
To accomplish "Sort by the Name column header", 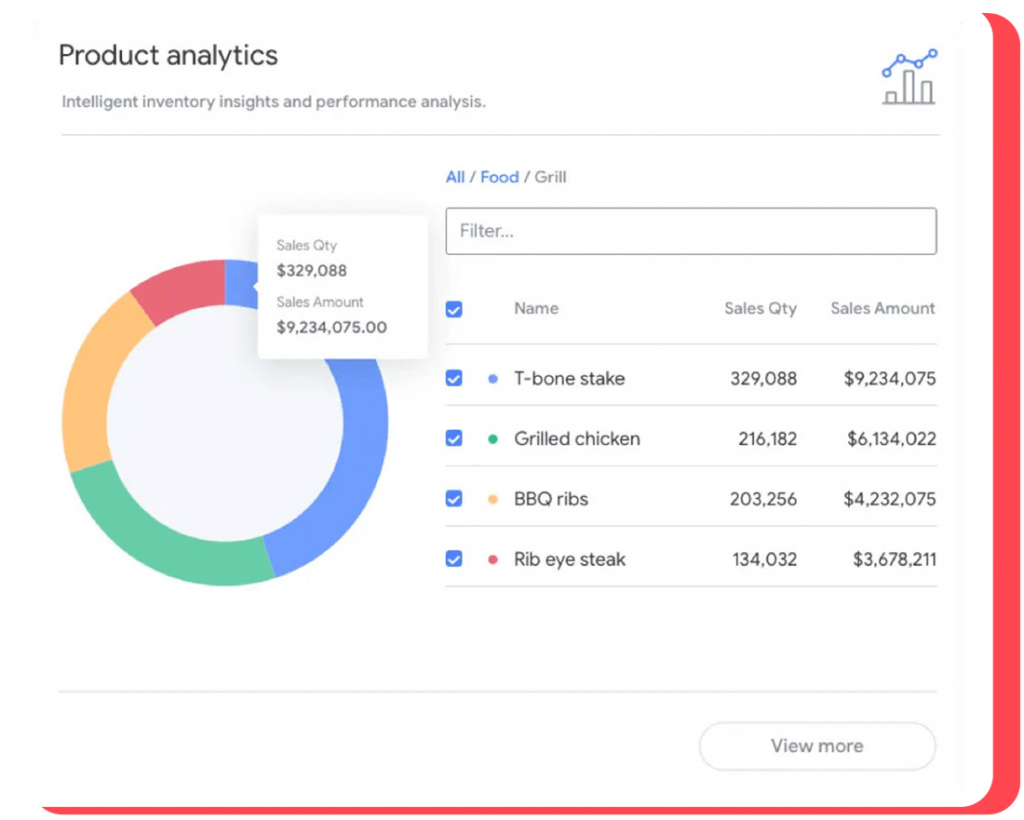I will pos(536,308).
